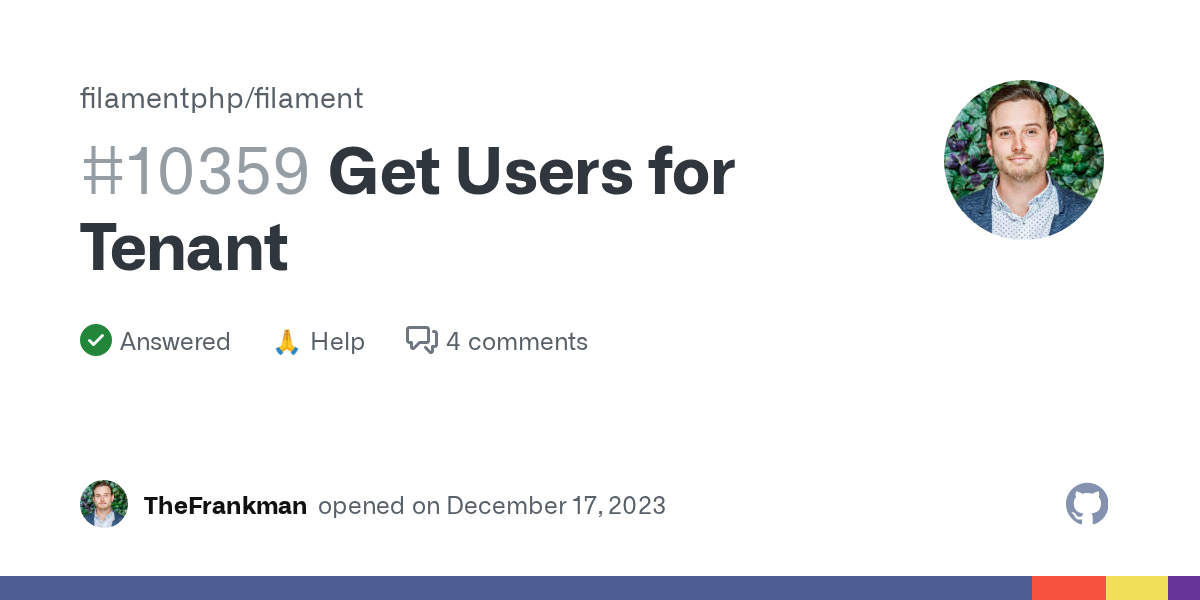The height and width of the screenshot is (600, 1200).
Task: Open the filamentphp owner name link
Action: [163, 98]
